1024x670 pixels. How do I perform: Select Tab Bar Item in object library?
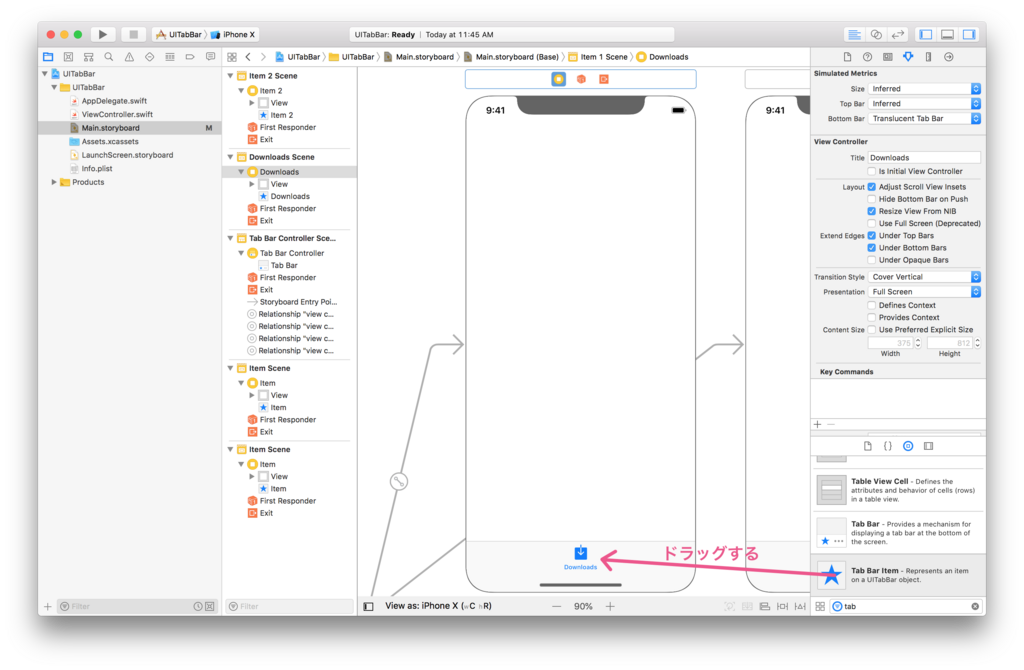pos(899,575)
